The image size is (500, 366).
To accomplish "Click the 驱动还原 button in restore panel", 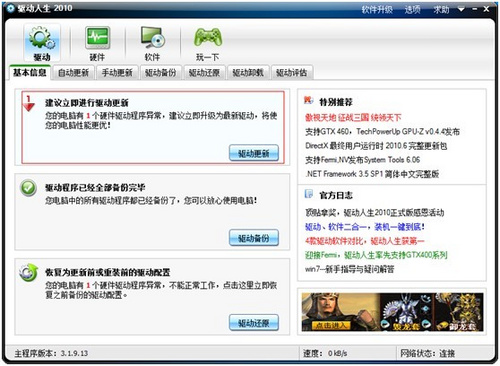I will (x=254, y=322).
